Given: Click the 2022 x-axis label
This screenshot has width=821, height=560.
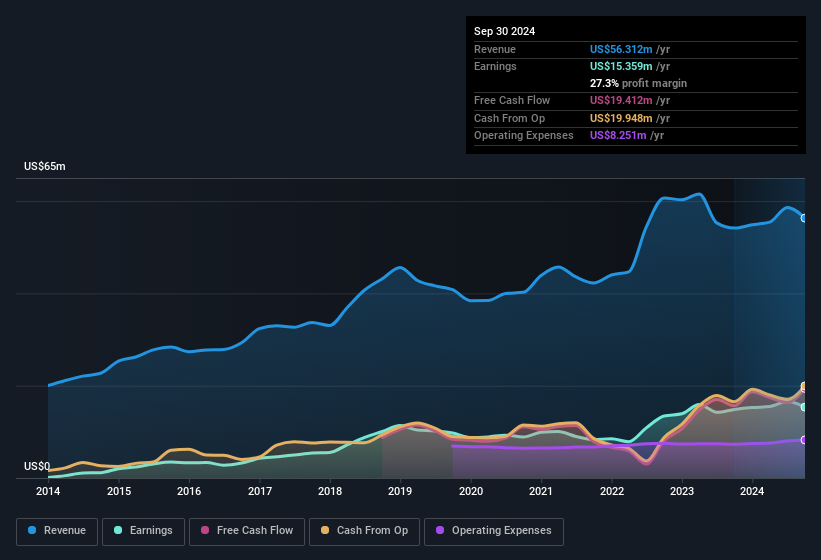Looking at the screenshot, I should tap(612, 491).
